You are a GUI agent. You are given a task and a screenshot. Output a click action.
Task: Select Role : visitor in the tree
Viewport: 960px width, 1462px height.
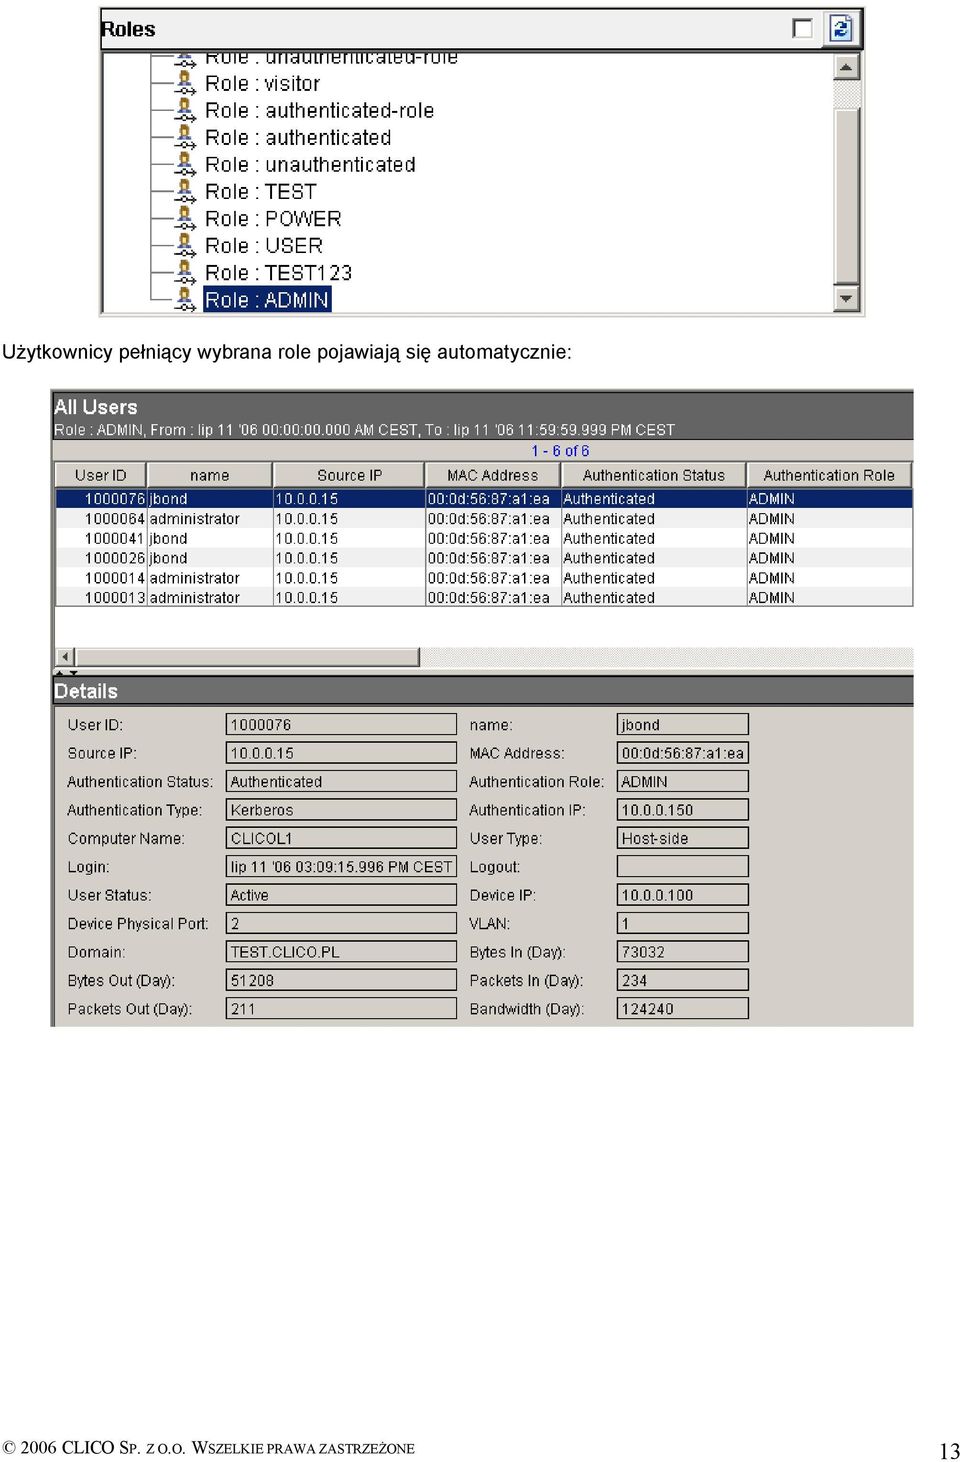262,84
